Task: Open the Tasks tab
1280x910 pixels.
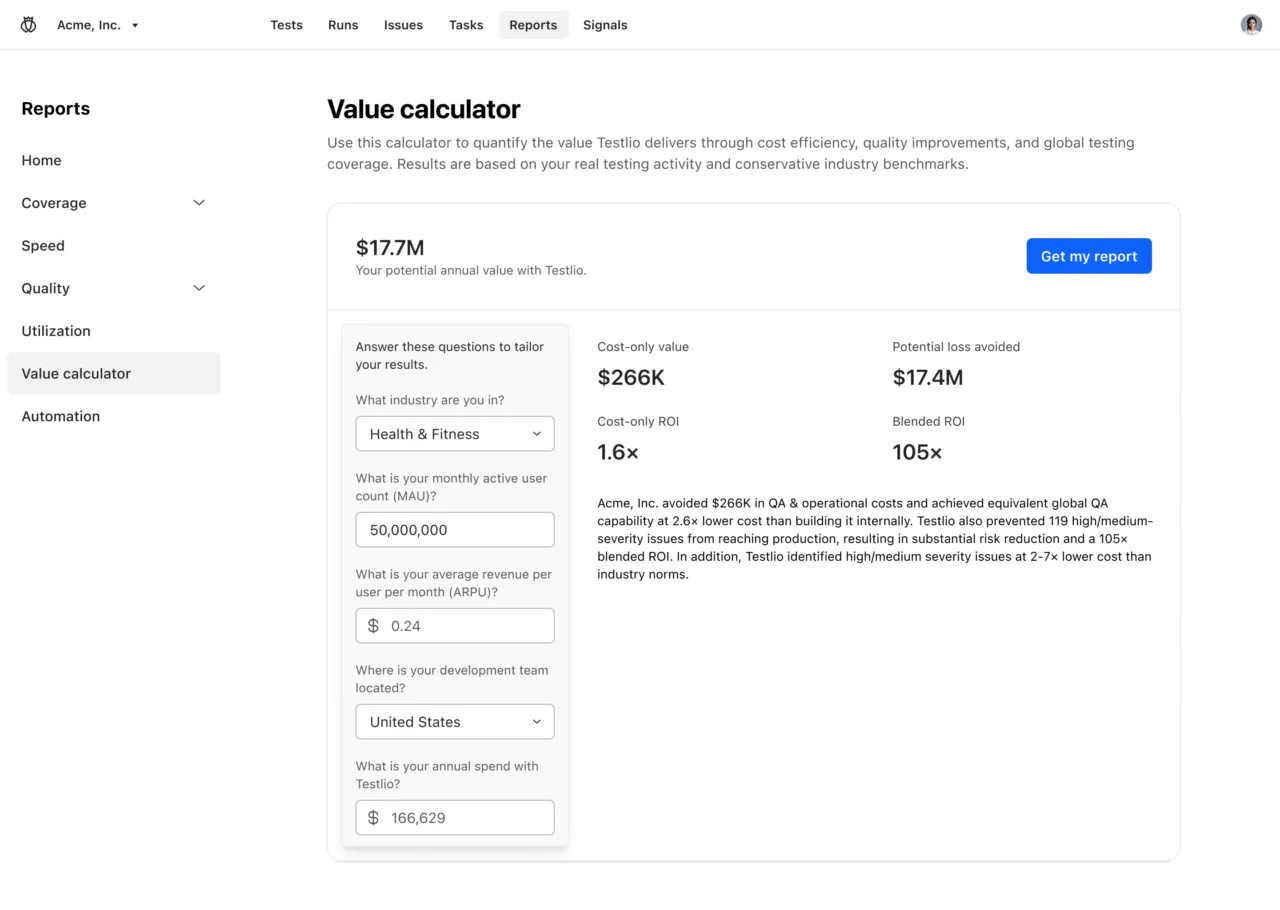Action: coord(466,25)
